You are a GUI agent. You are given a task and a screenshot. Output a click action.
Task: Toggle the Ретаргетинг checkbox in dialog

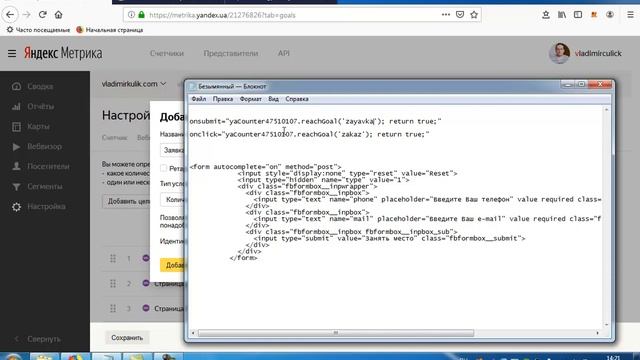pos(164,168)
